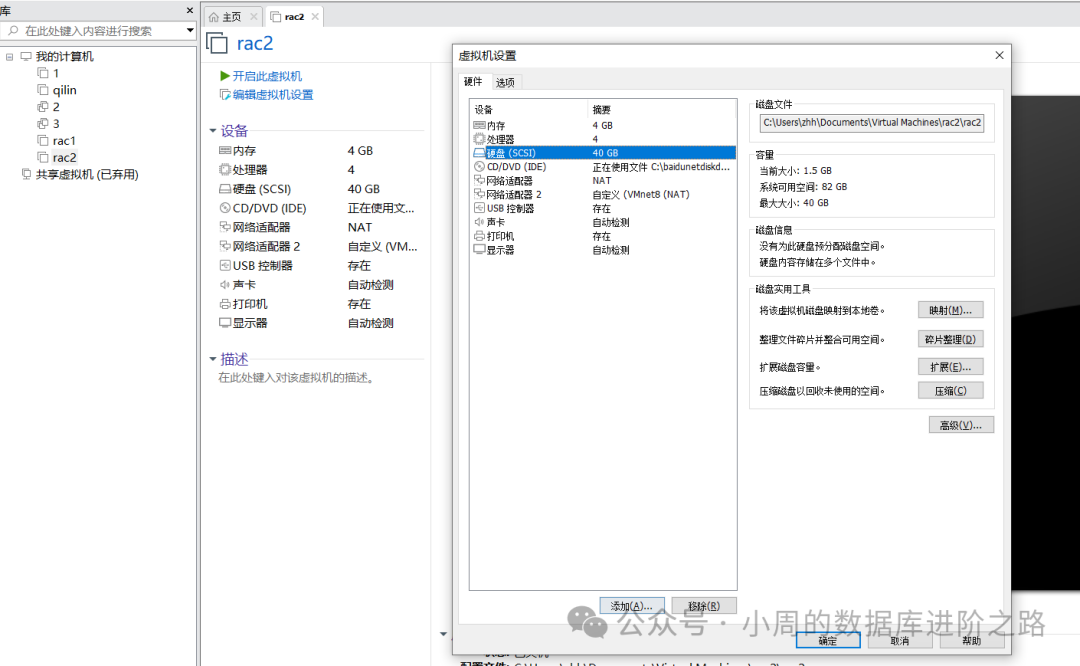
Task: Select VM 2 in library tree
Action: click(56, 107)
